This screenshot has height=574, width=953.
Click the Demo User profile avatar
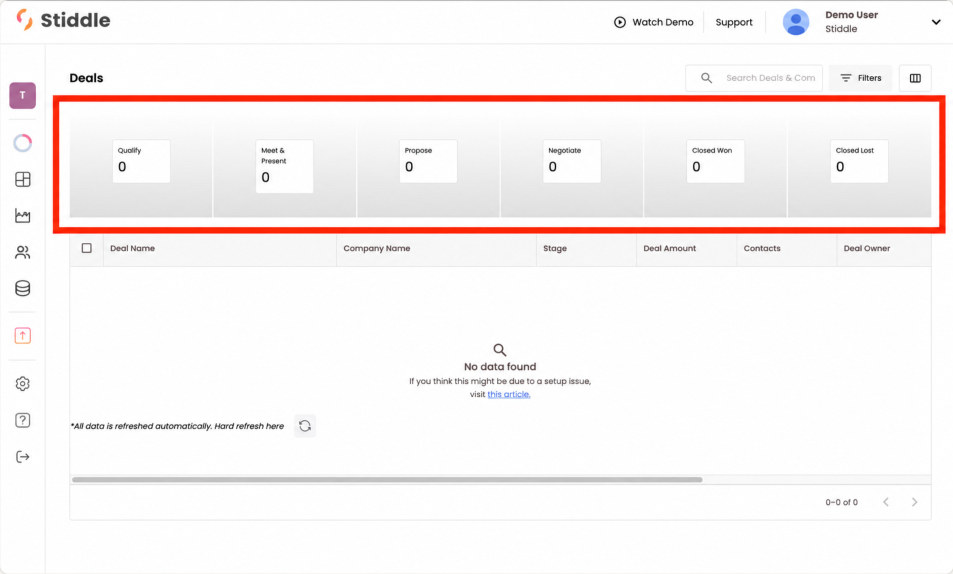[796, 22]
